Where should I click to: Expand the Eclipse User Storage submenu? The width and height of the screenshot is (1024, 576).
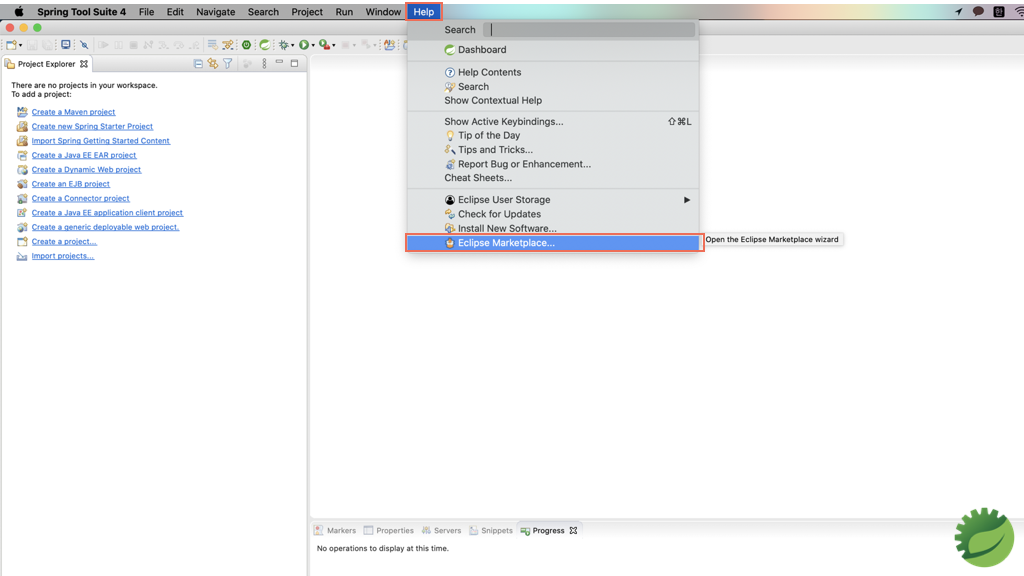[x=553, y=200]
